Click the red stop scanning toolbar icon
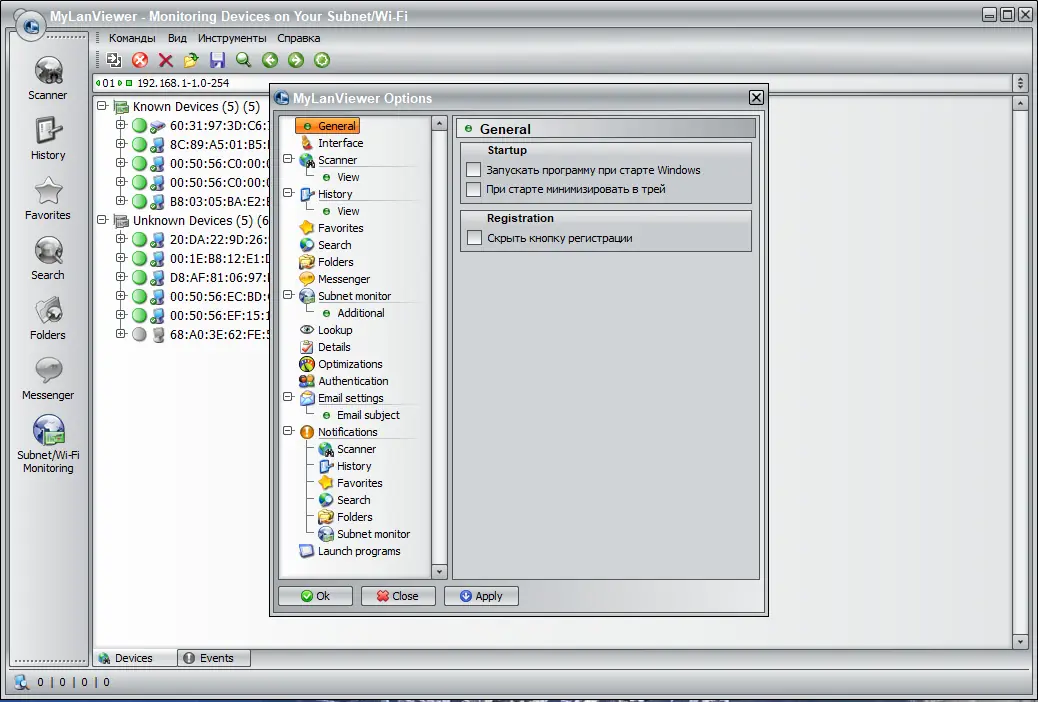This screenshot has width=1038, height=702. [x=140, y=60]
